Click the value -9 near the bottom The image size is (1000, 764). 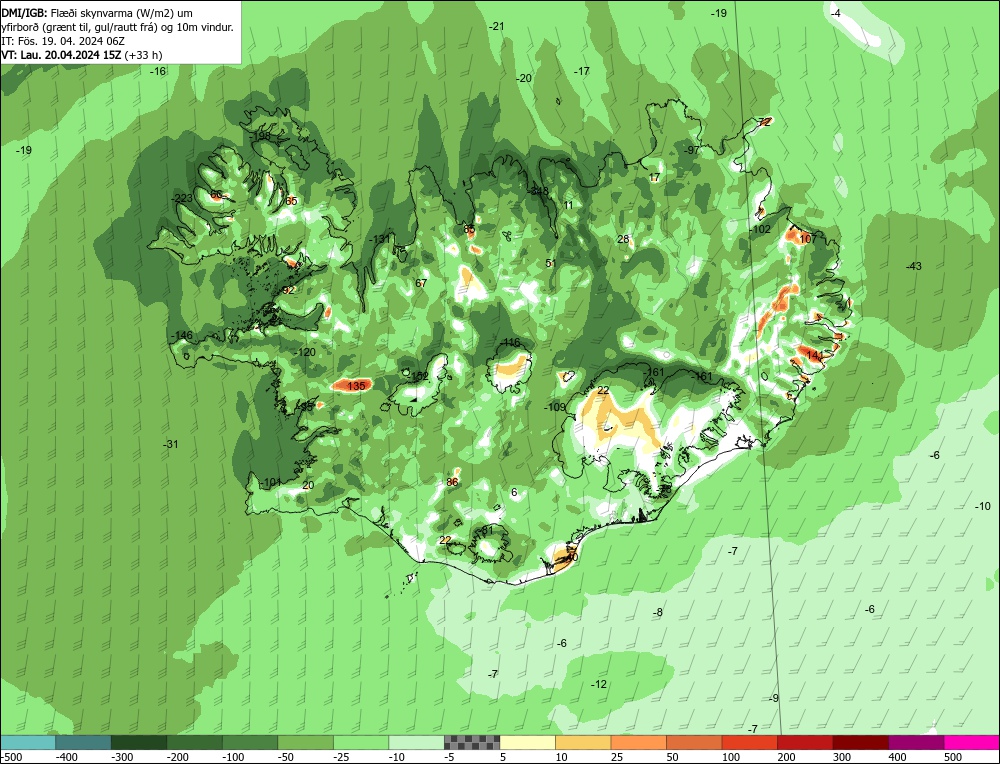(774, 698)
